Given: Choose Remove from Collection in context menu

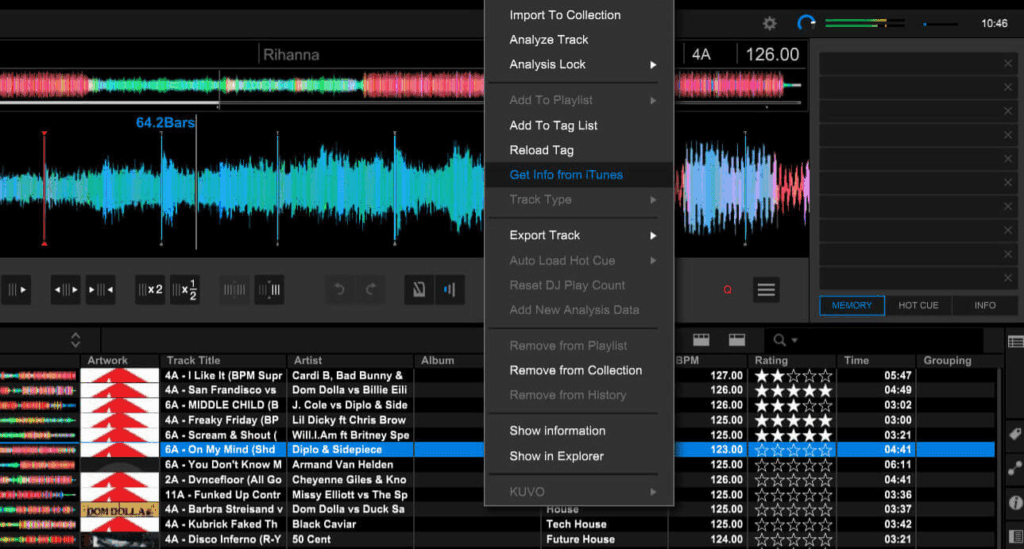Looking at the screenshot, I should pos(575,370).
